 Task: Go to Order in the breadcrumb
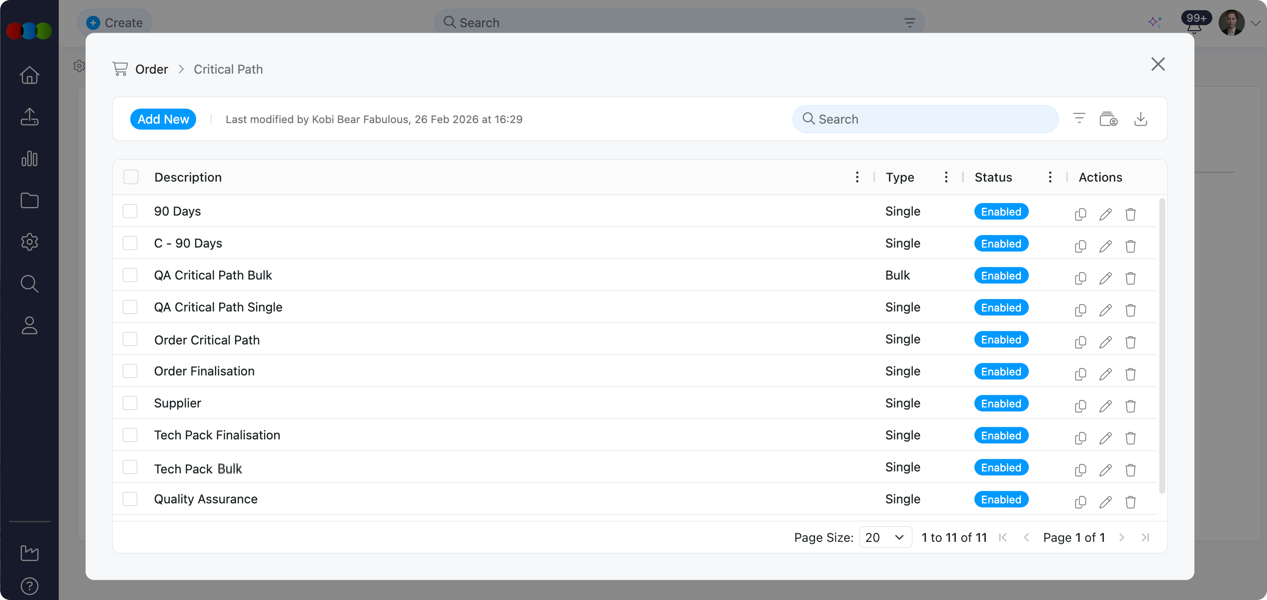point(151,69)
